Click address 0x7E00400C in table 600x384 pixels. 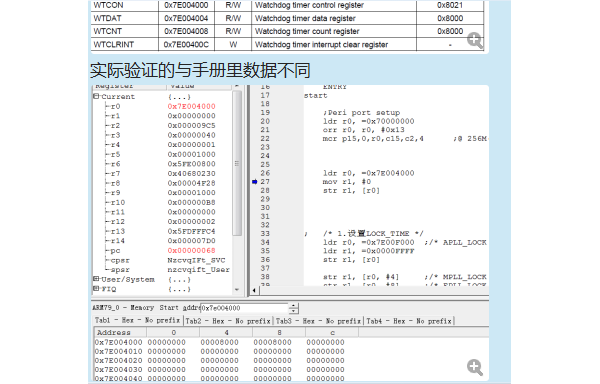tap(186, 44)
